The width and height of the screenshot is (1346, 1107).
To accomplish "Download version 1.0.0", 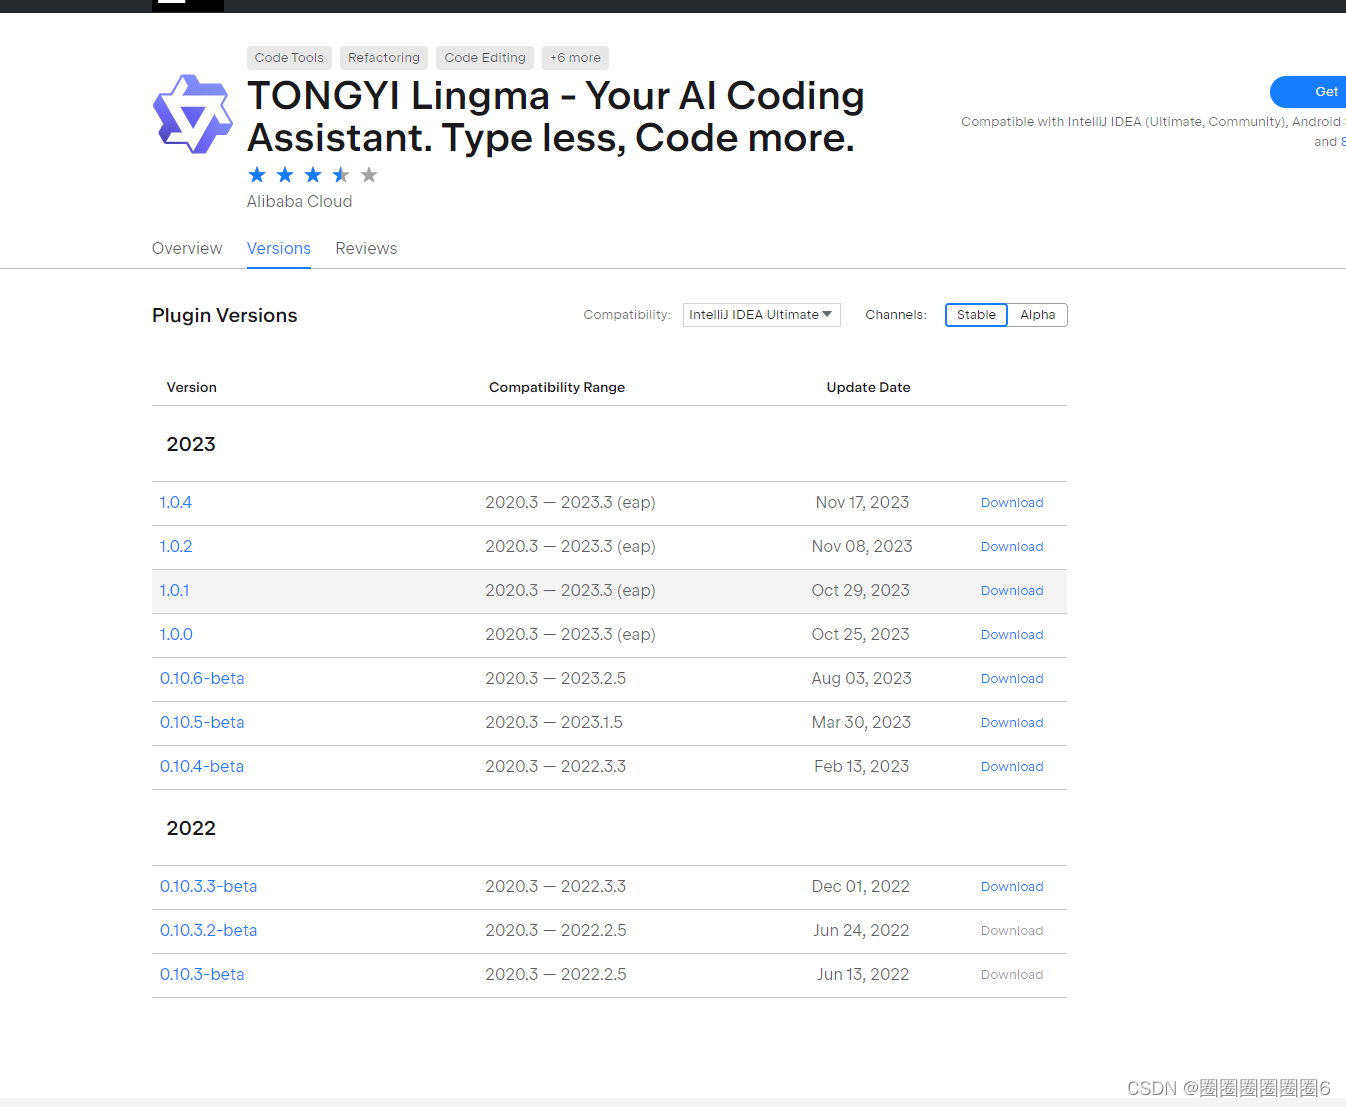I will (1012, 635).
